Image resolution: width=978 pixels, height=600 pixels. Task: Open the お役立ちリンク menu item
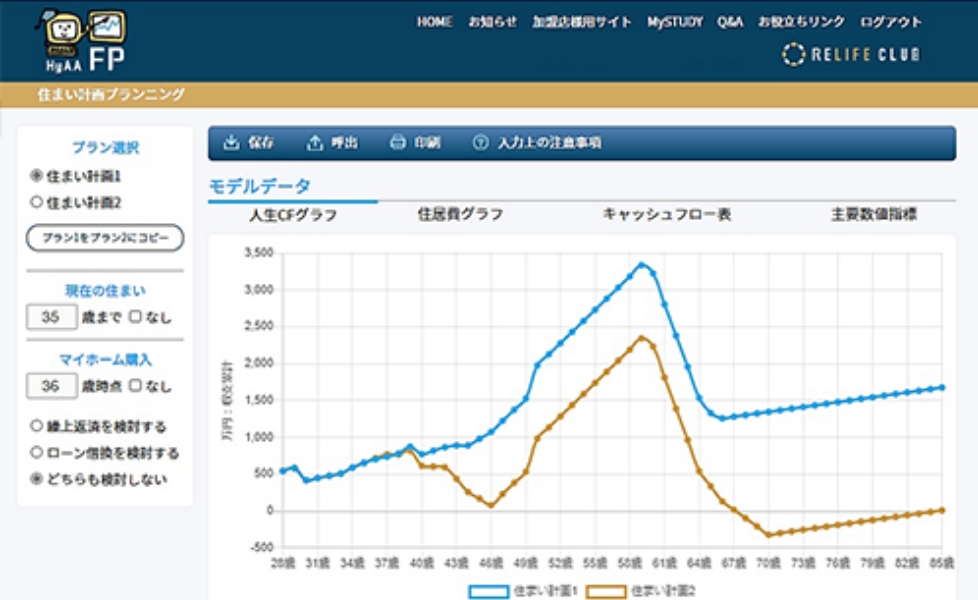coord(801,22)
